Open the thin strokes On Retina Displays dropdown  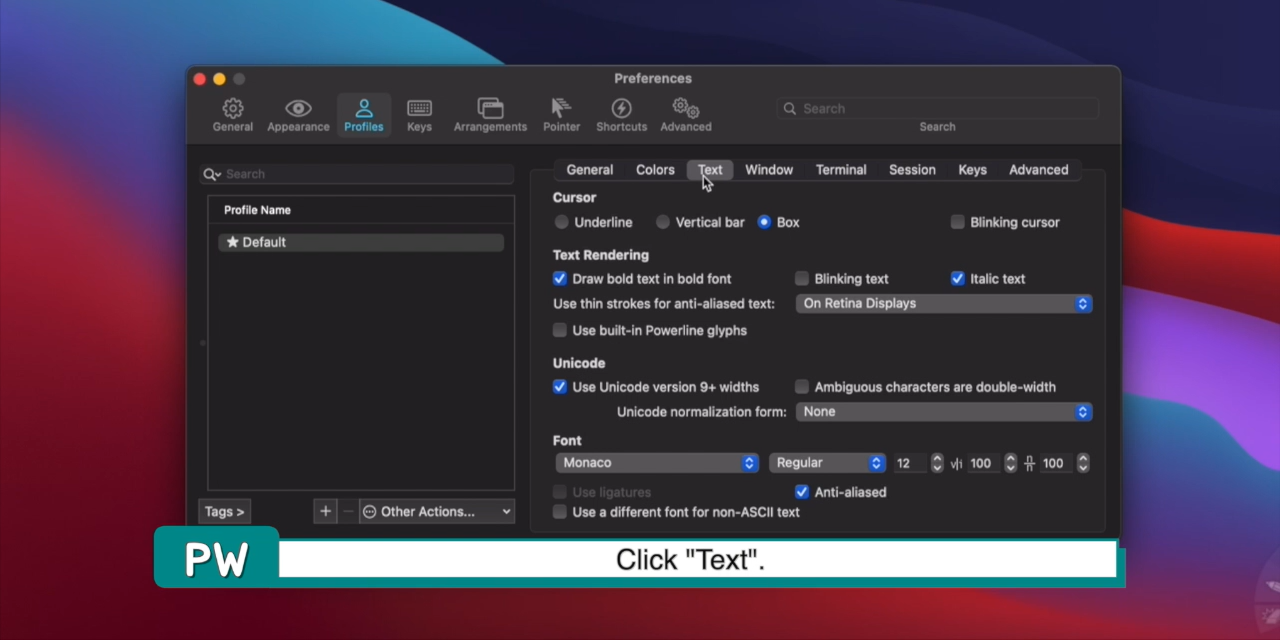coord(944,304)
